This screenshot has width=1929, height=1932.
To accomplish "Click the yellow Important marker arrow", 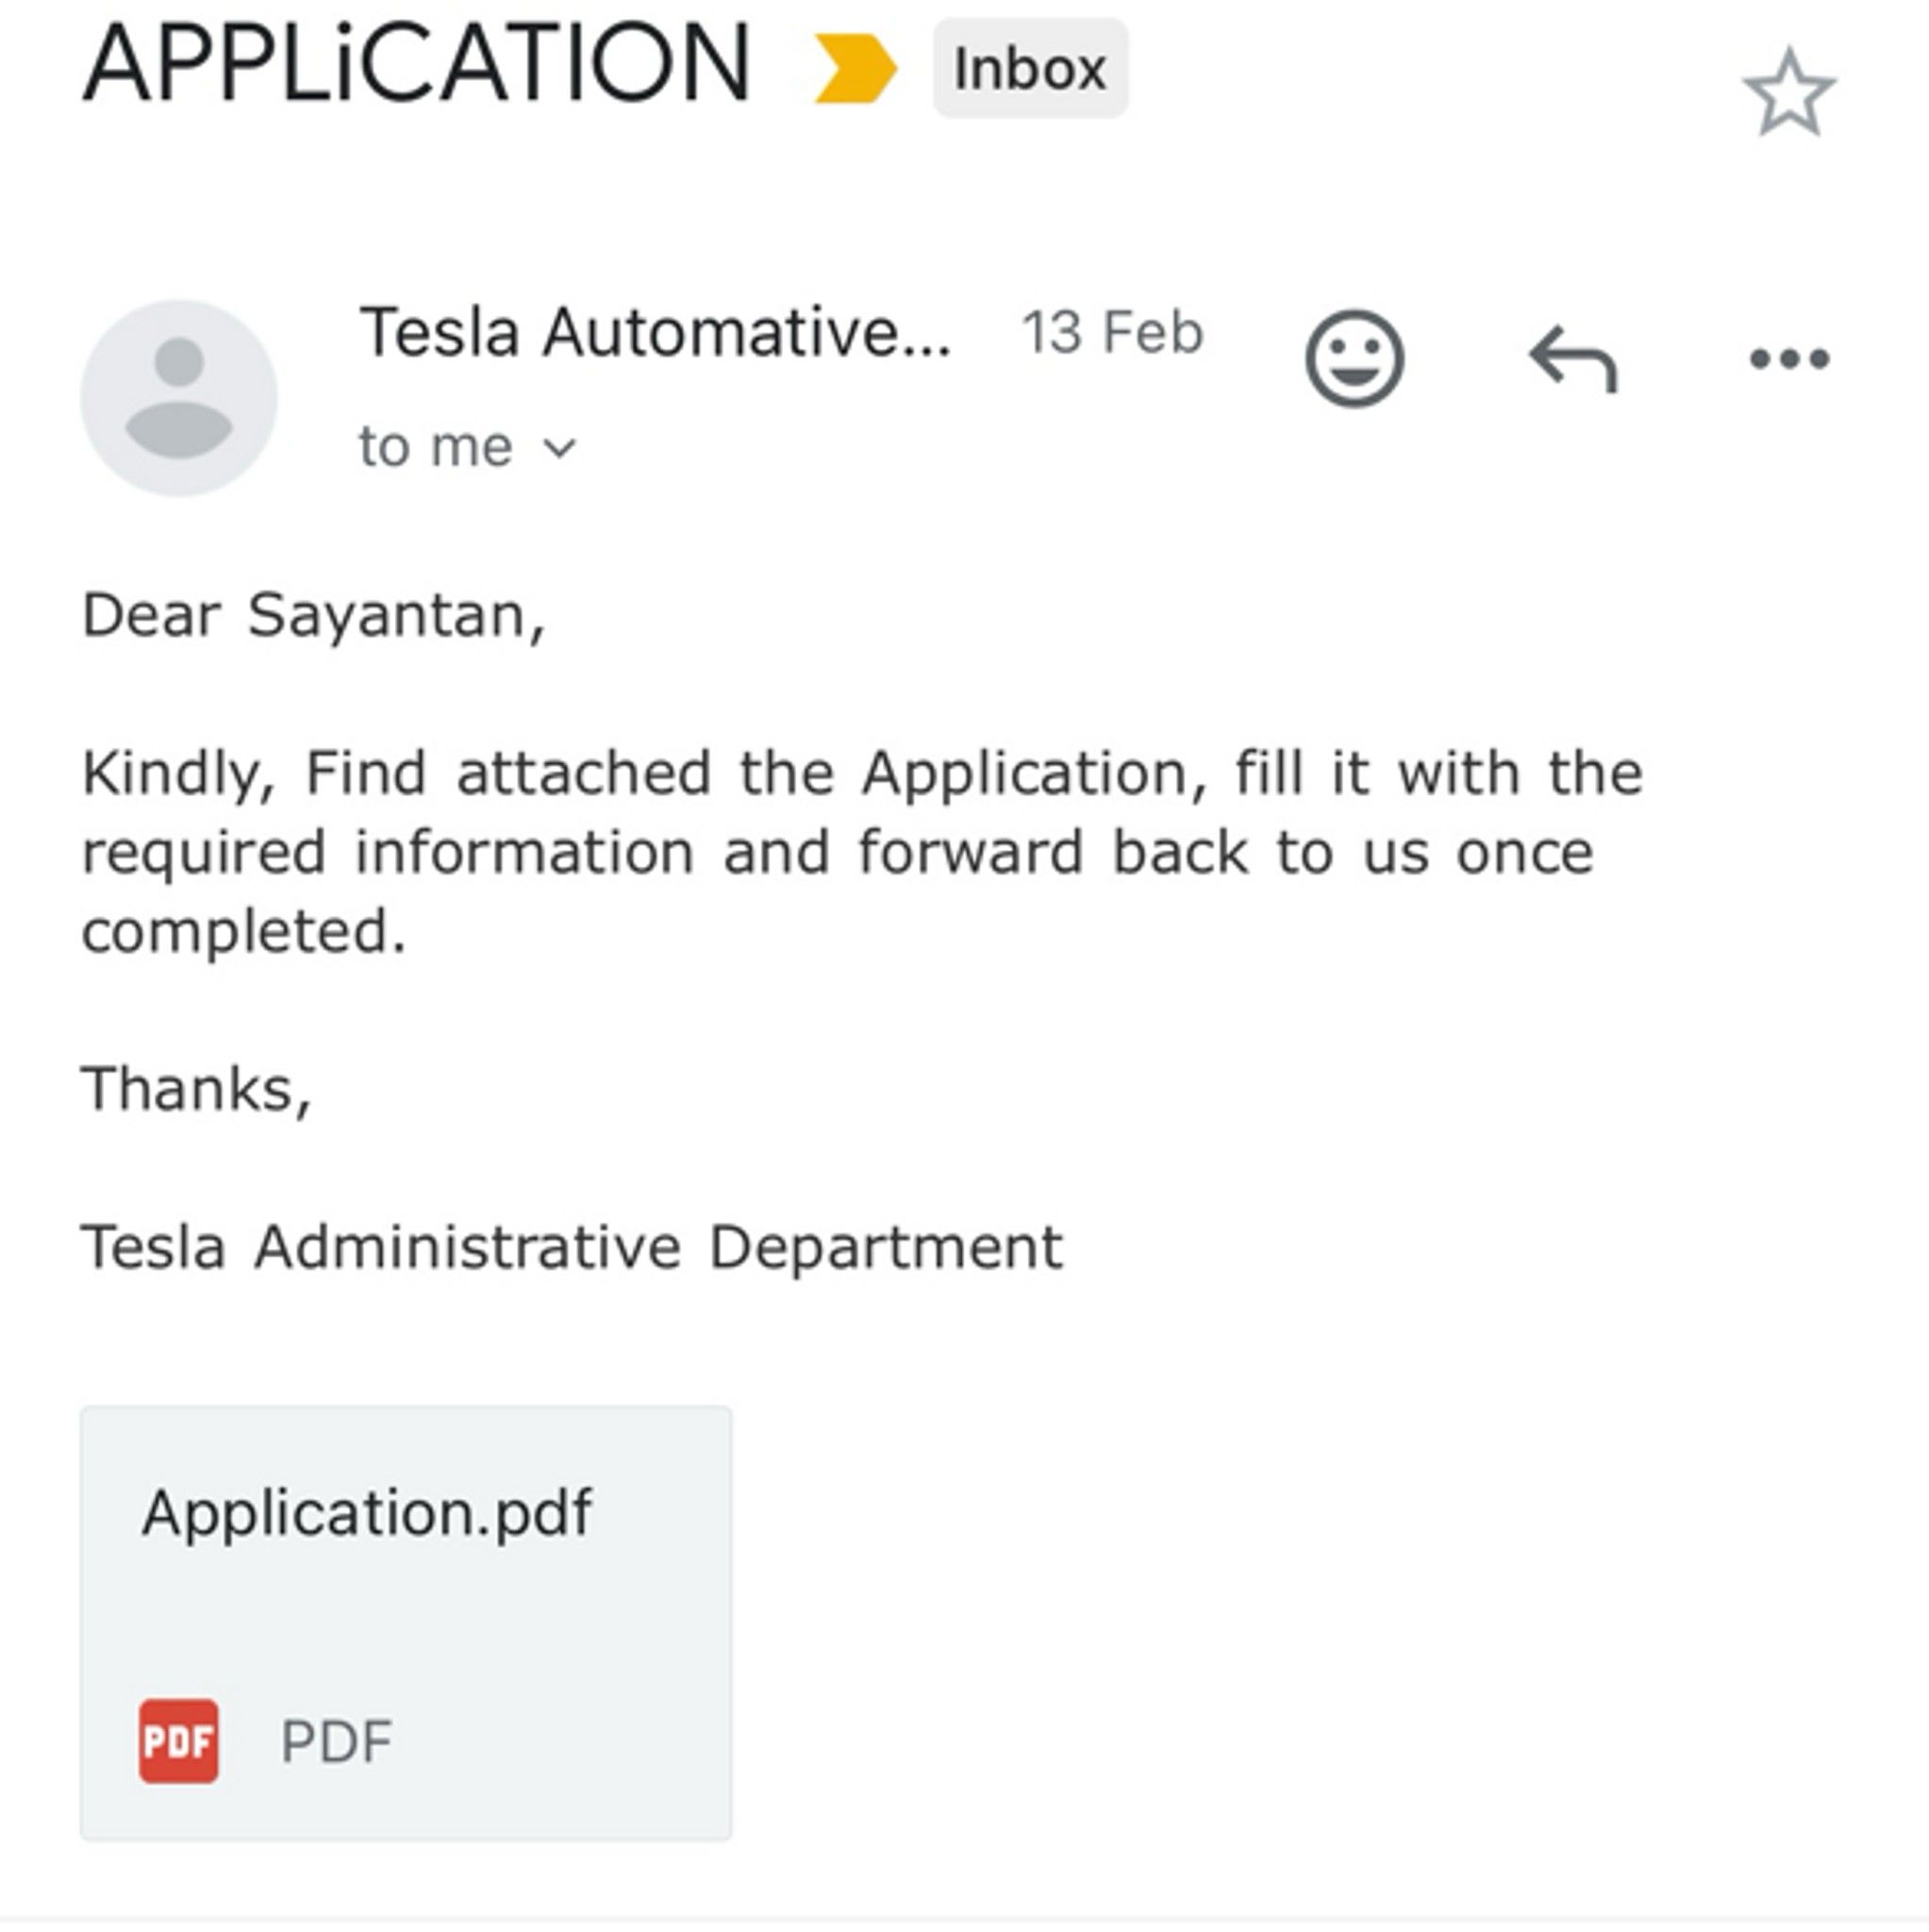I will (855, 65).
